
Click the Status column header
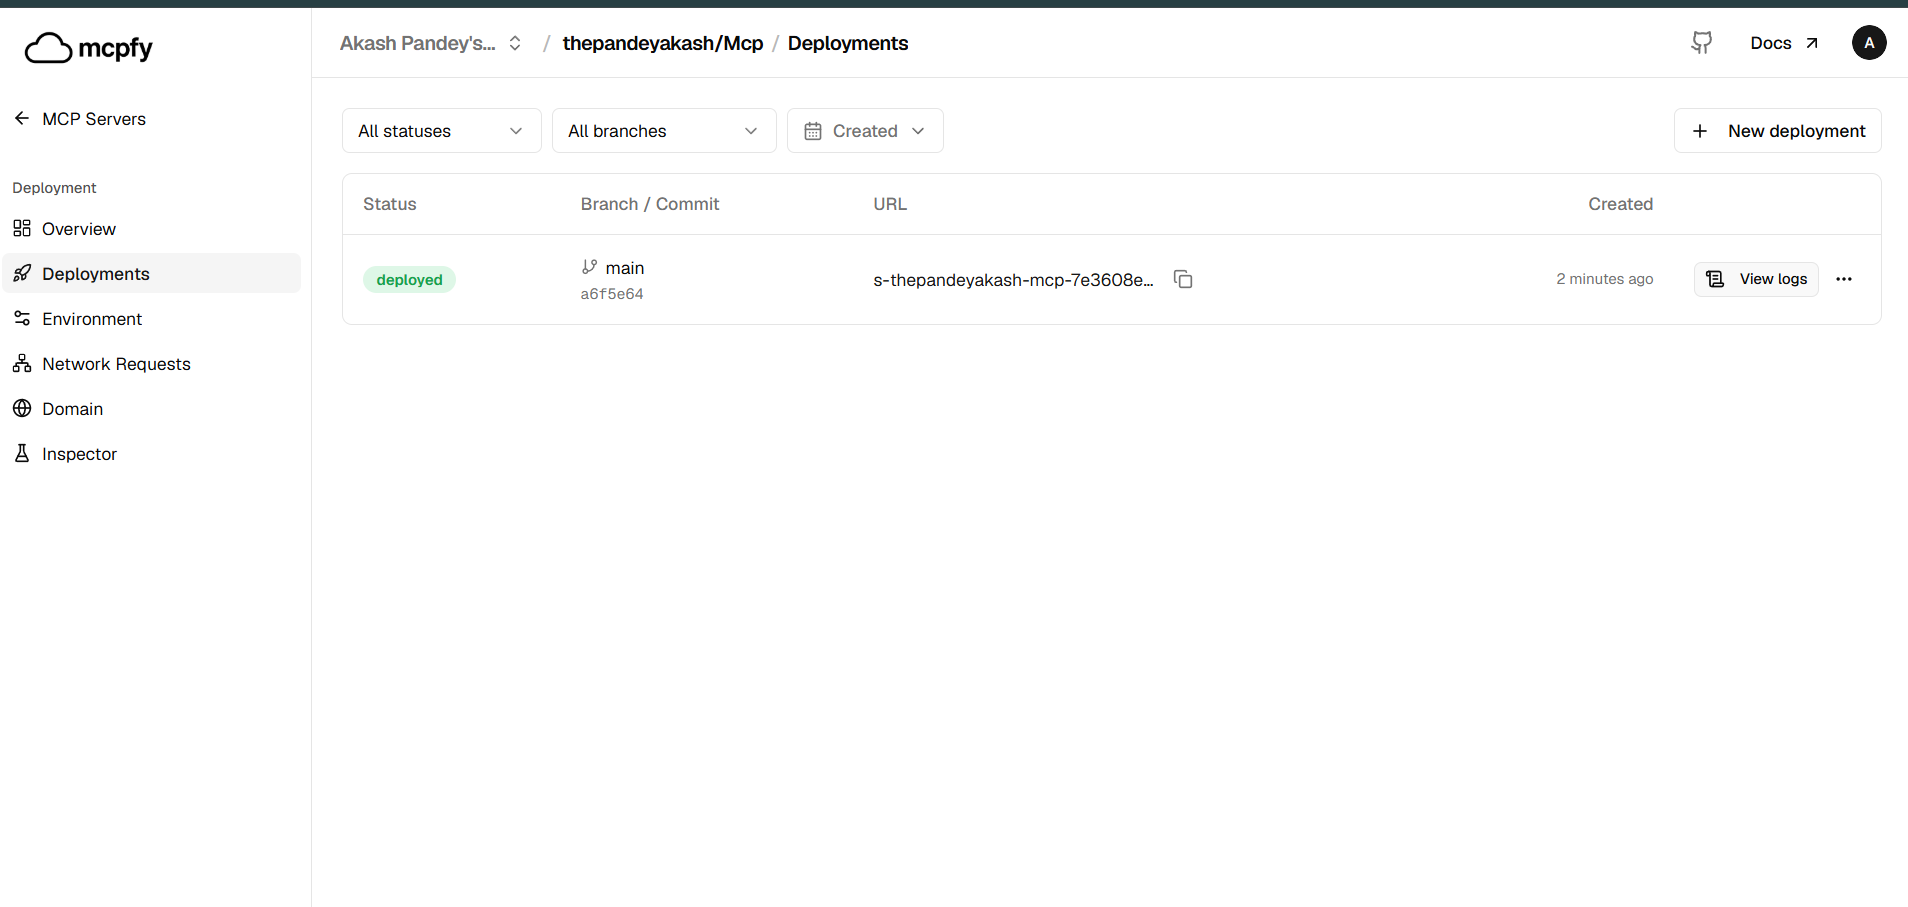389,204
